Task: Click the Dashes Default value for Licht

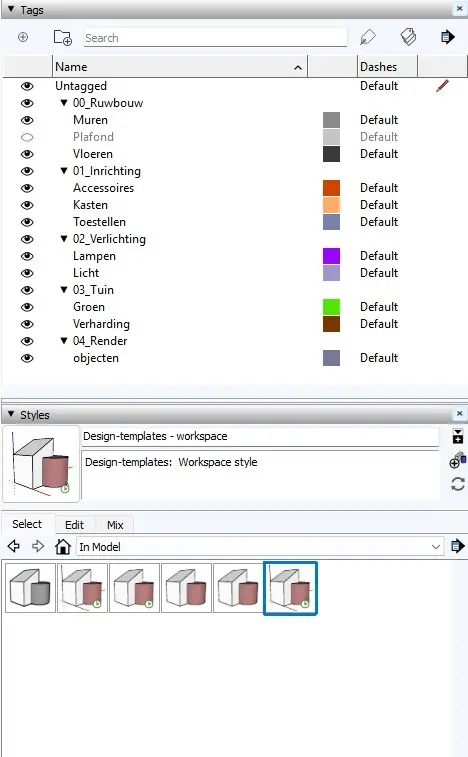Action: (379, 273)
